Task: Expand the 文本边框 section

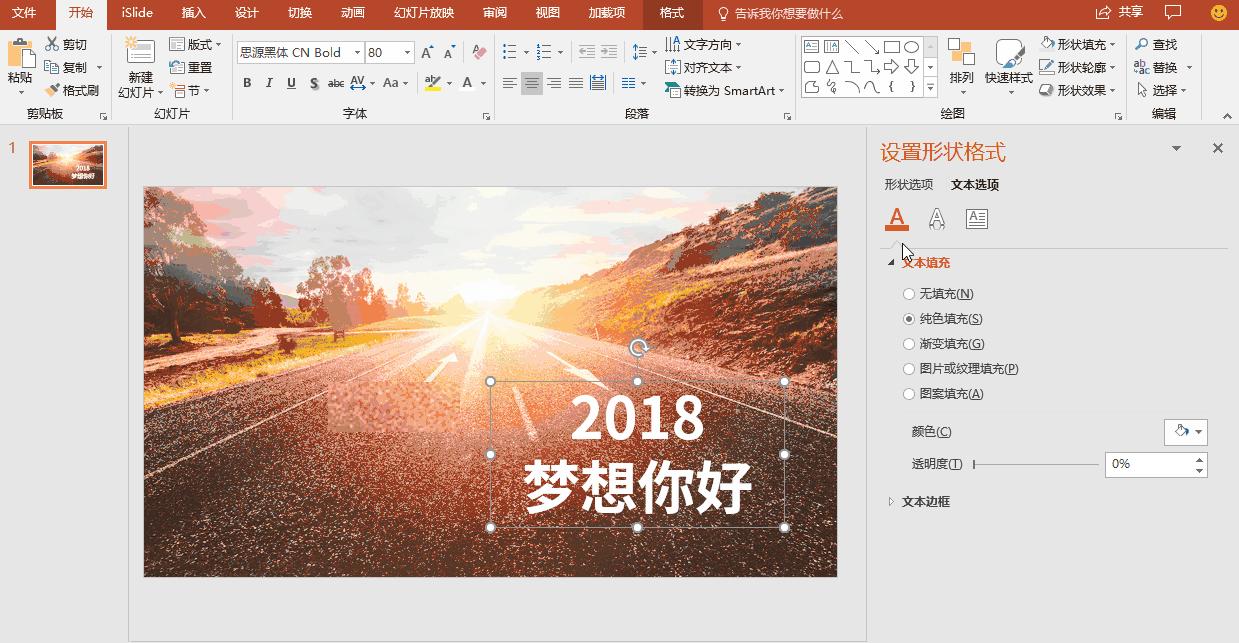Action: pos(925,501)
